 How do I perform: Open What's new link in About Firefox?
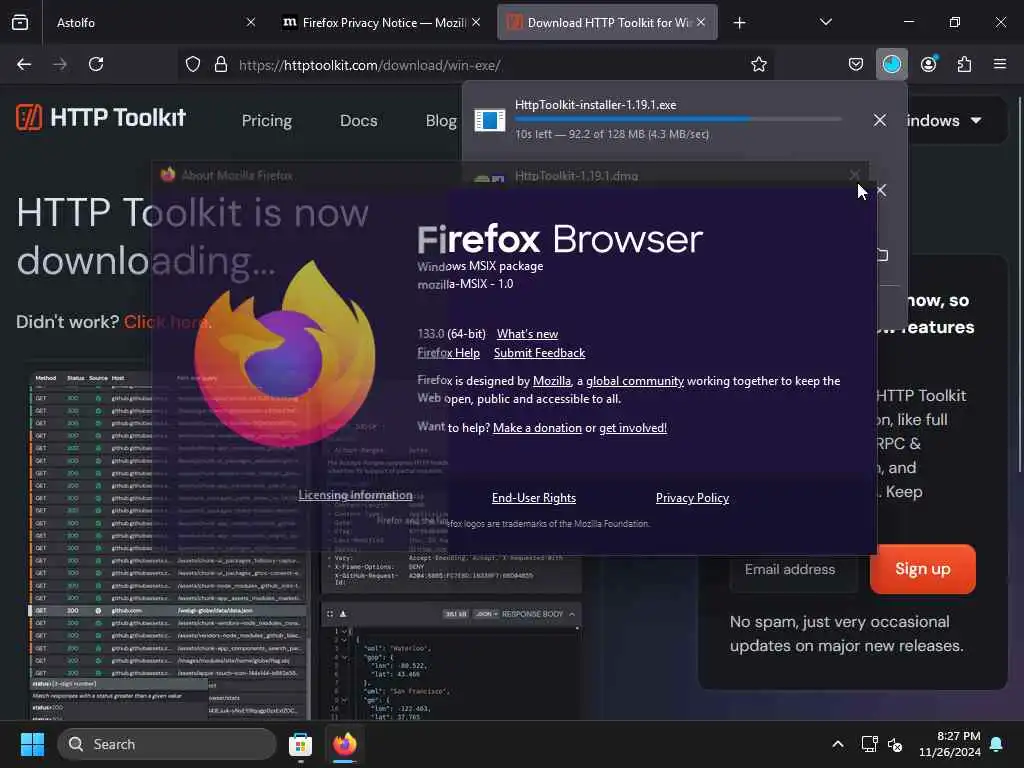pyautogui.click(x=527, y=334)
